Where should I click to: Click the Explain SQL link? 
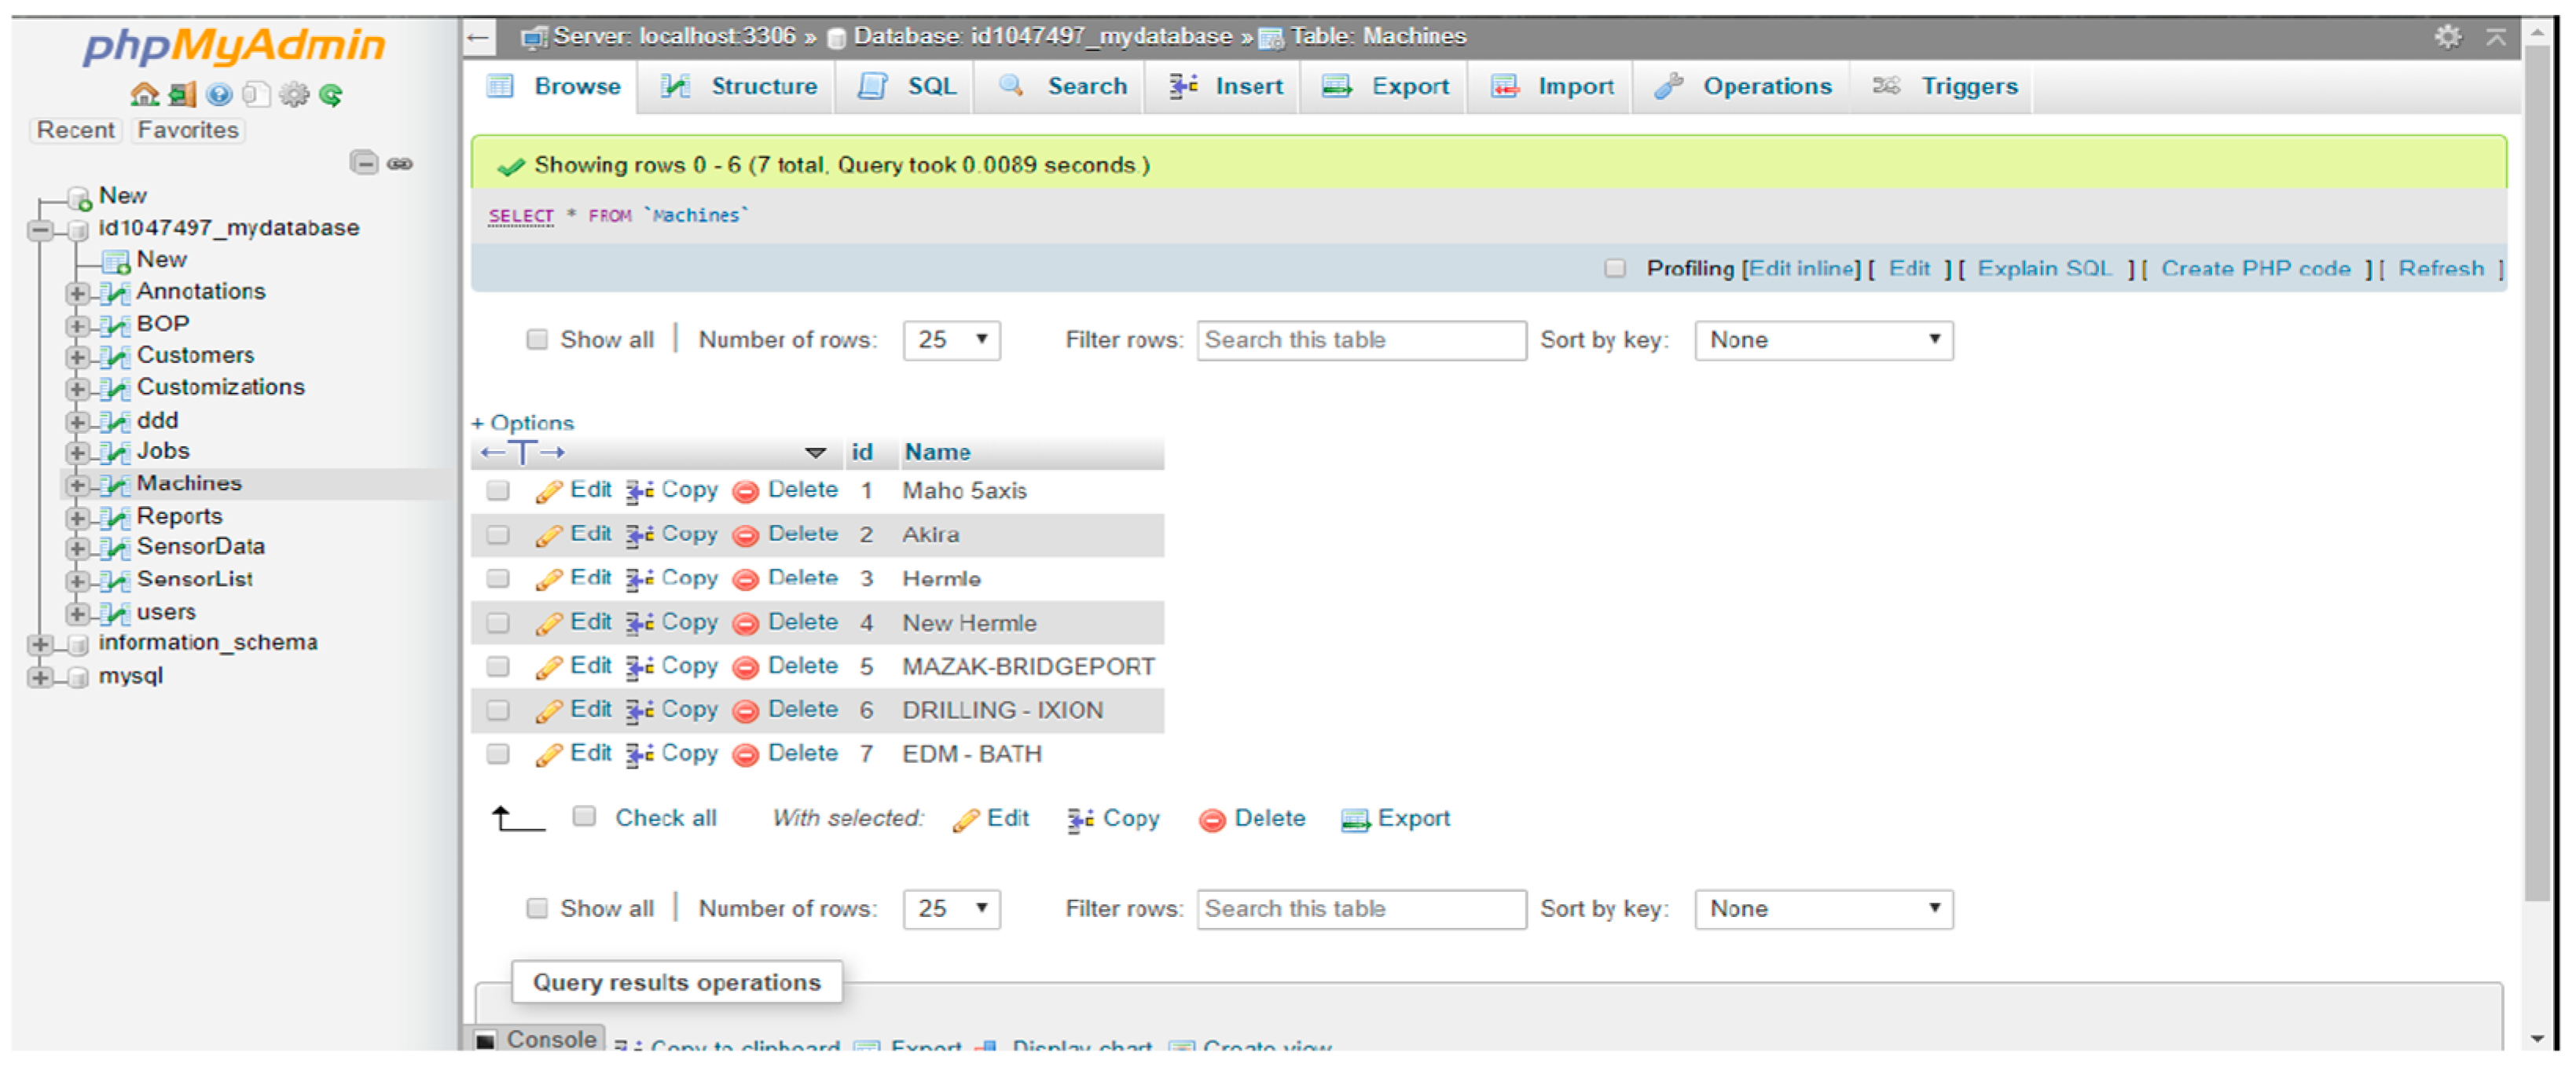[2043, 268]
